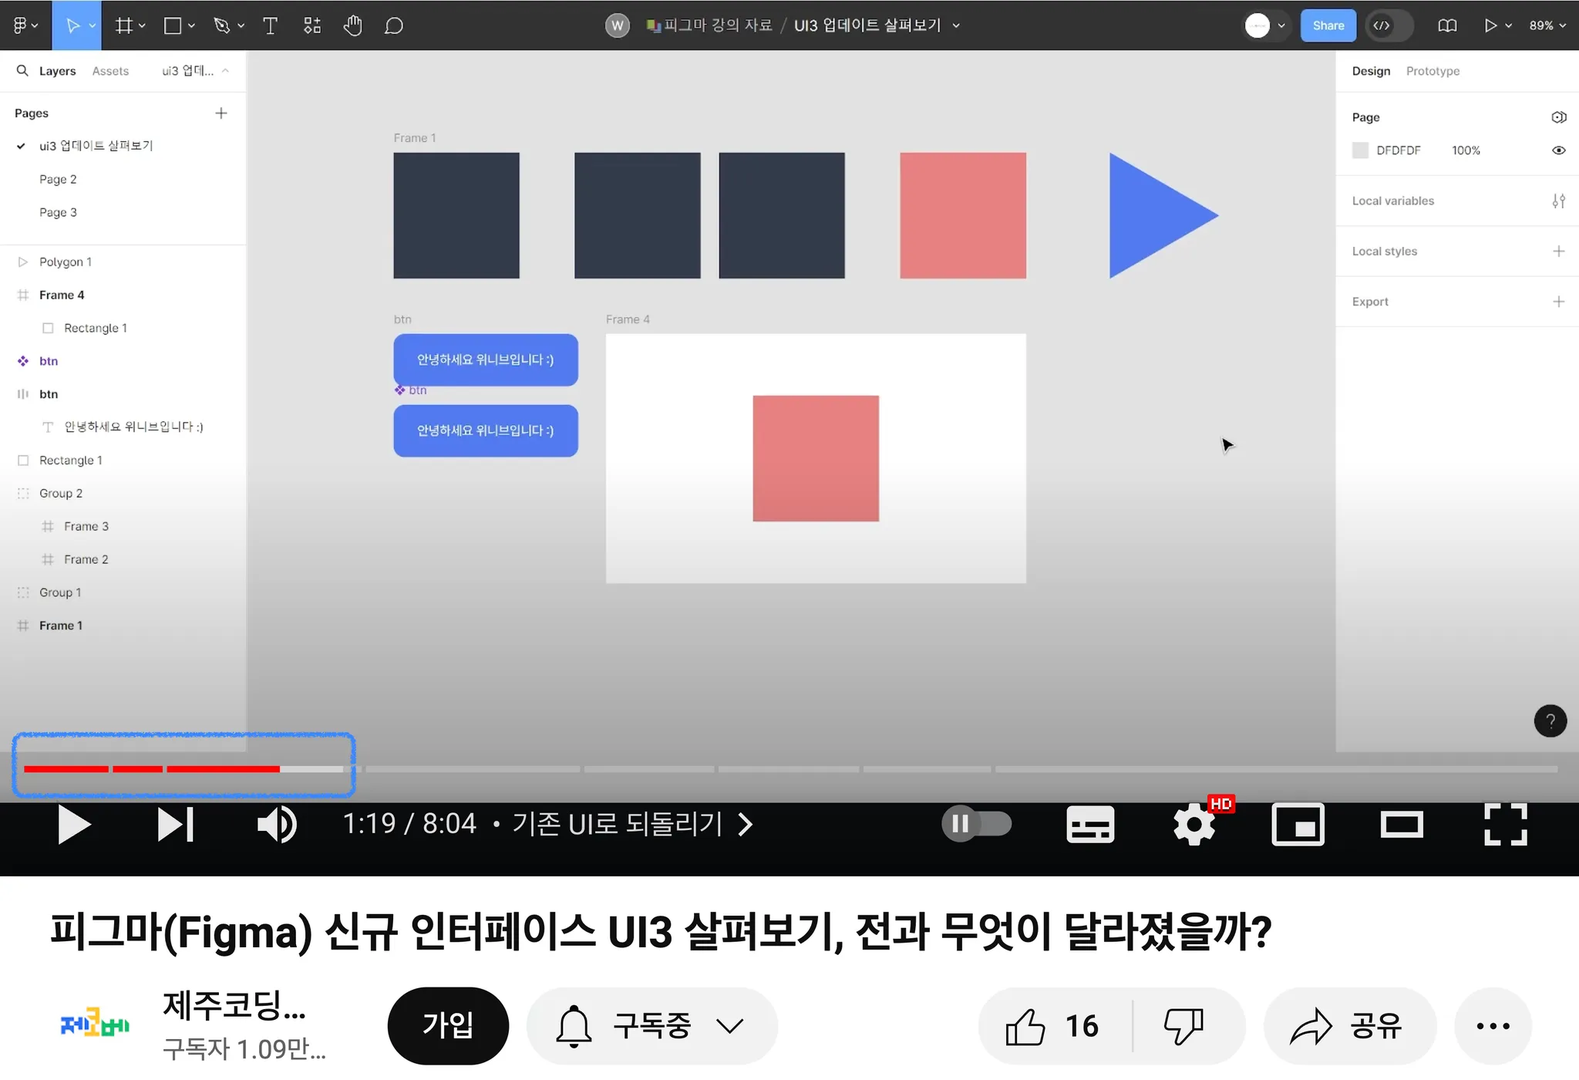Toggle subtitles captions button
Viewport: 1579px width, 1080px height.
[x=1090, y=825]
